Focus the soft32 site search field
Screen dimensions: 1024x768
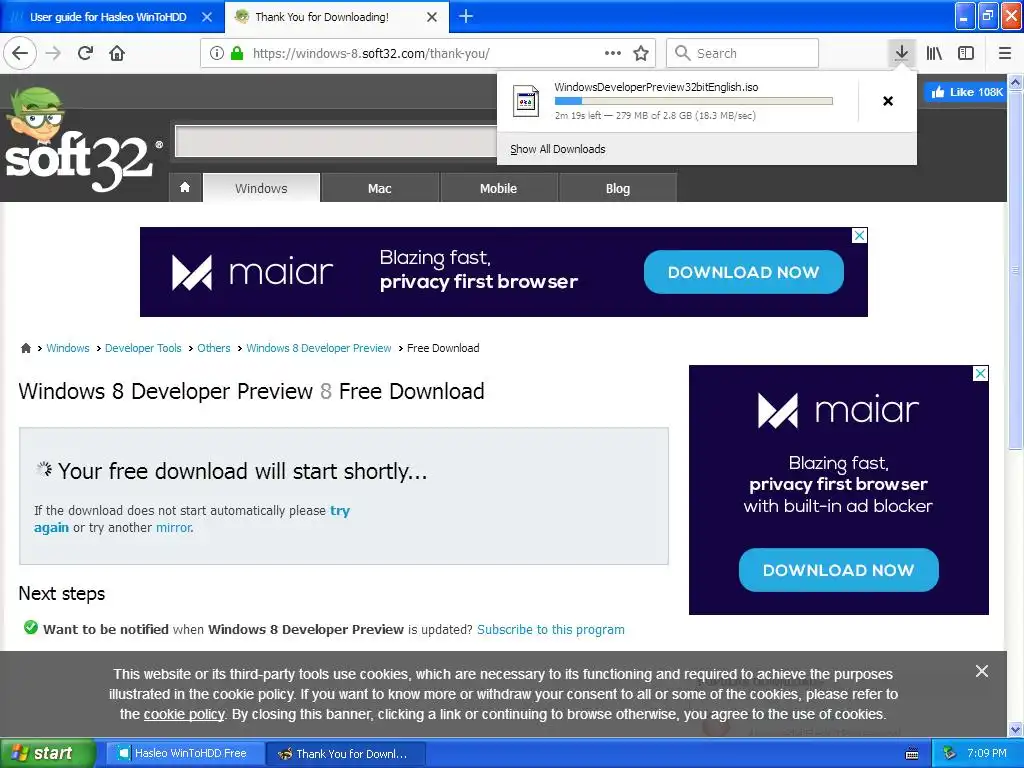click(336, 140)
